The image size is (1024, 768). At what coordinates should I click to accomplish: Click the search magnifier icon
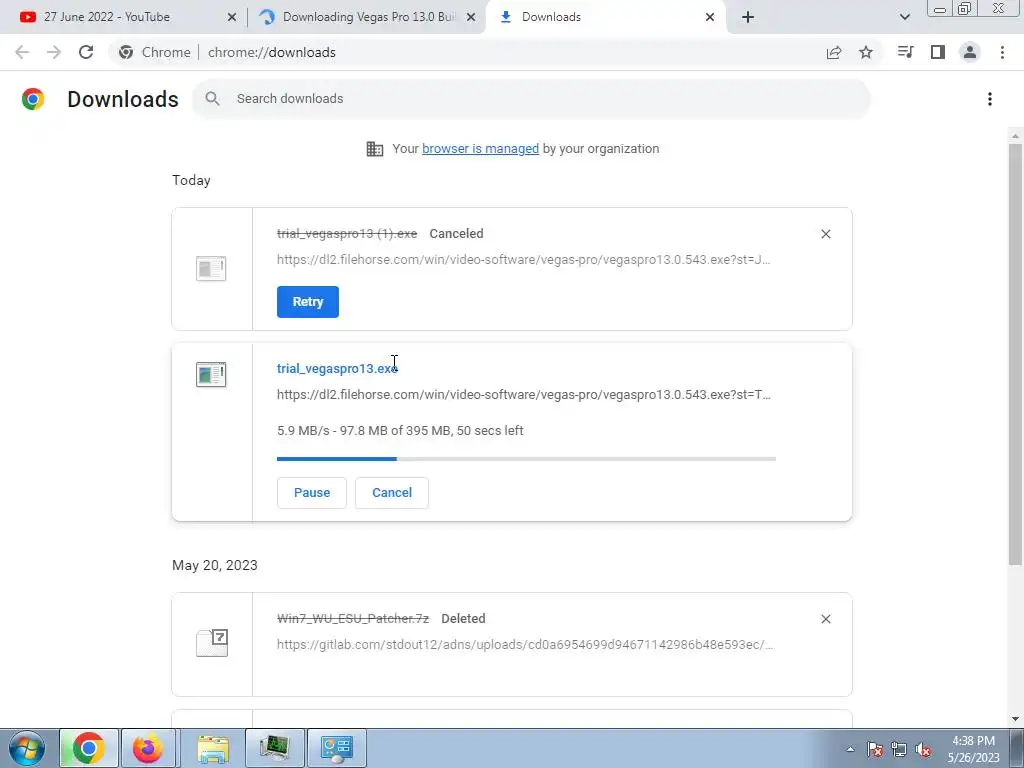[x=212, y=99]
